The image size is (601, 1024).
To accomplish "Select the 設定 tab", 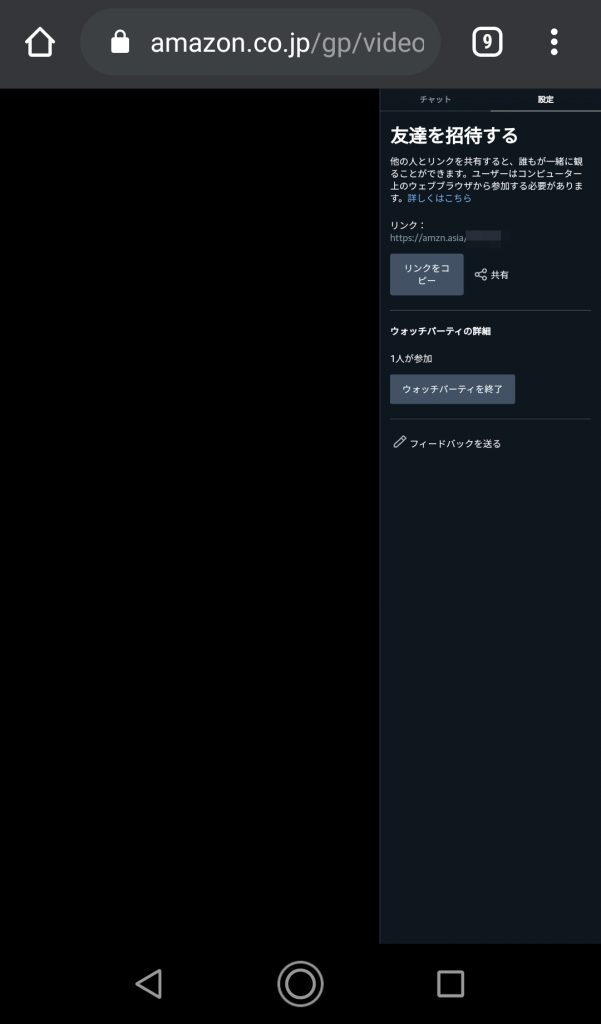I will point(545,99).
